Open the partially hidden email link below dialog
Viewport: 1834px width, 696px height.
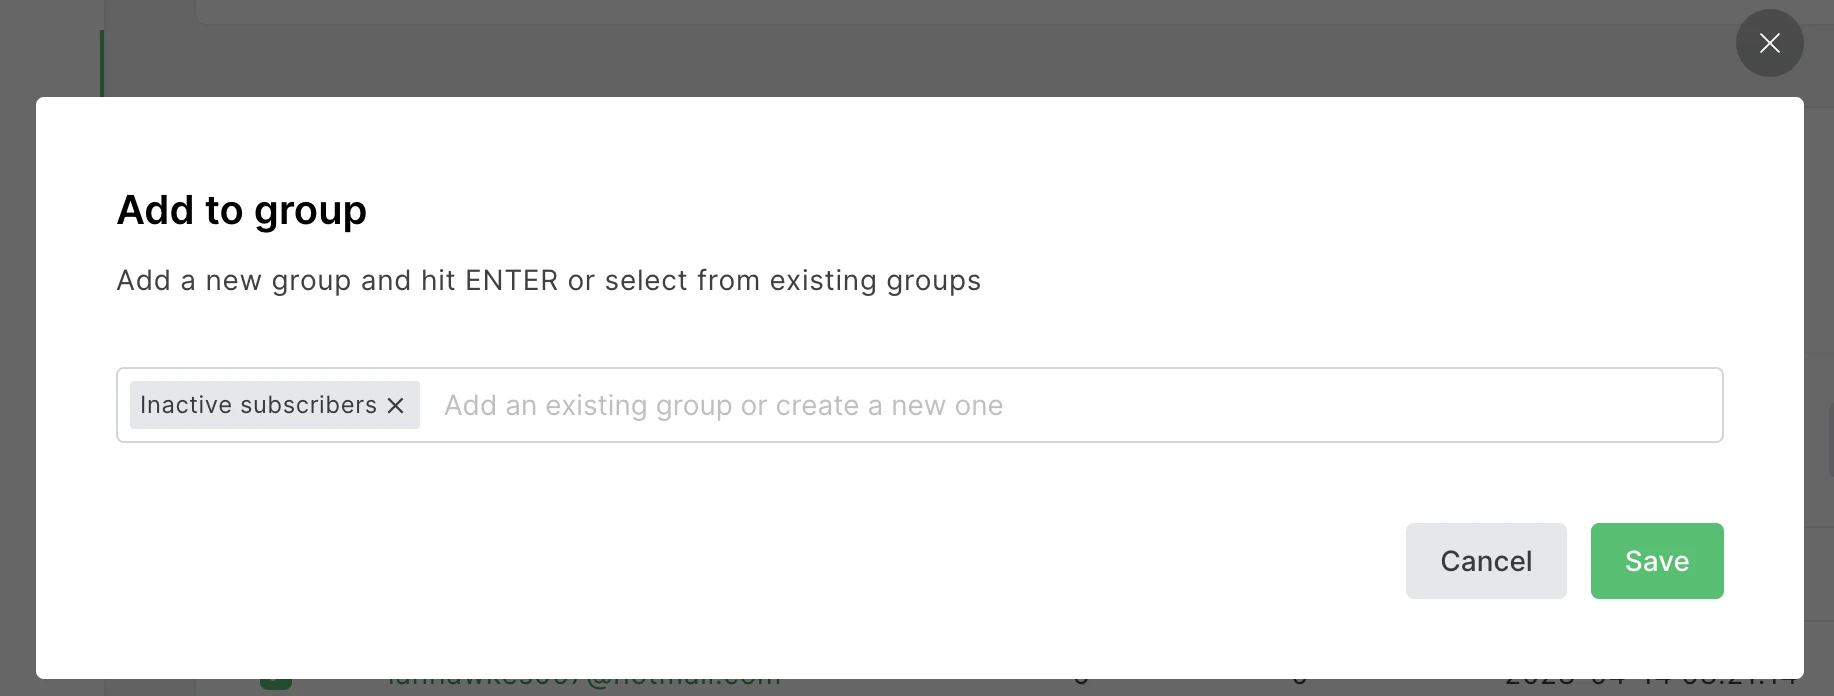(x=584, y=684)
